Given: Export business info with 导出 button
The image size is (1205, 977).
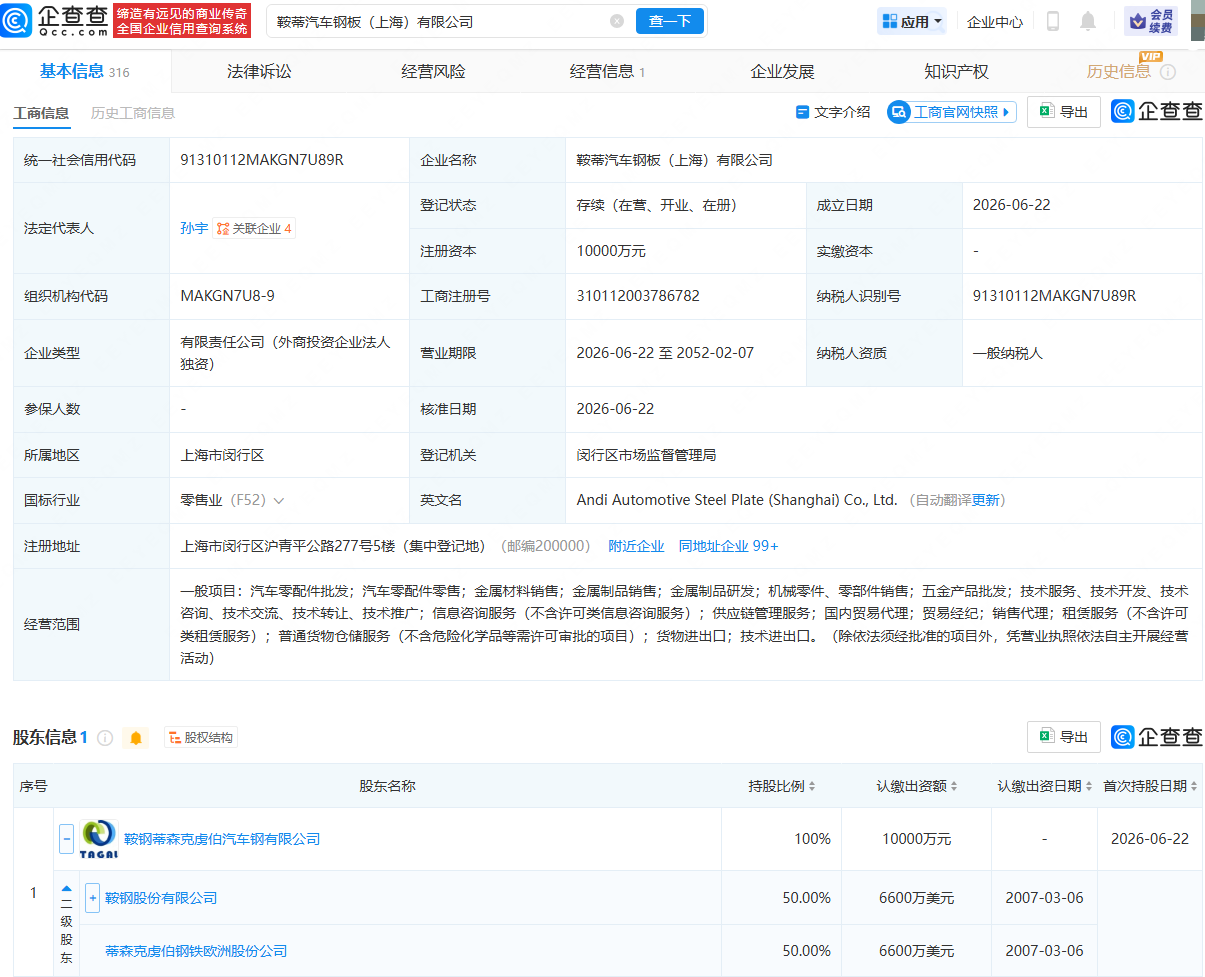Looking at the screenshot, I should pyautogui.click(x=1064, y=112).
